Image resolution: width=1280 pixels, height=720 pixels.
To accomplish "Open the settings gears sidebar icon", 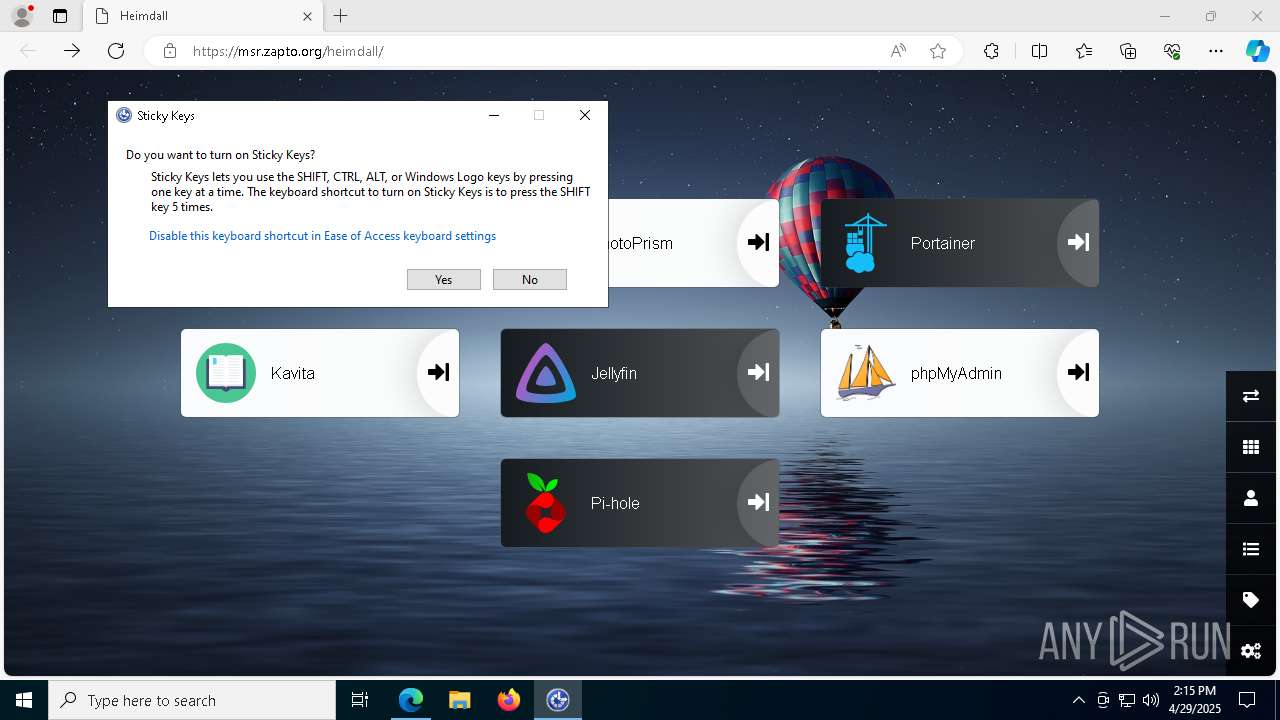I will pos(1251,651).
